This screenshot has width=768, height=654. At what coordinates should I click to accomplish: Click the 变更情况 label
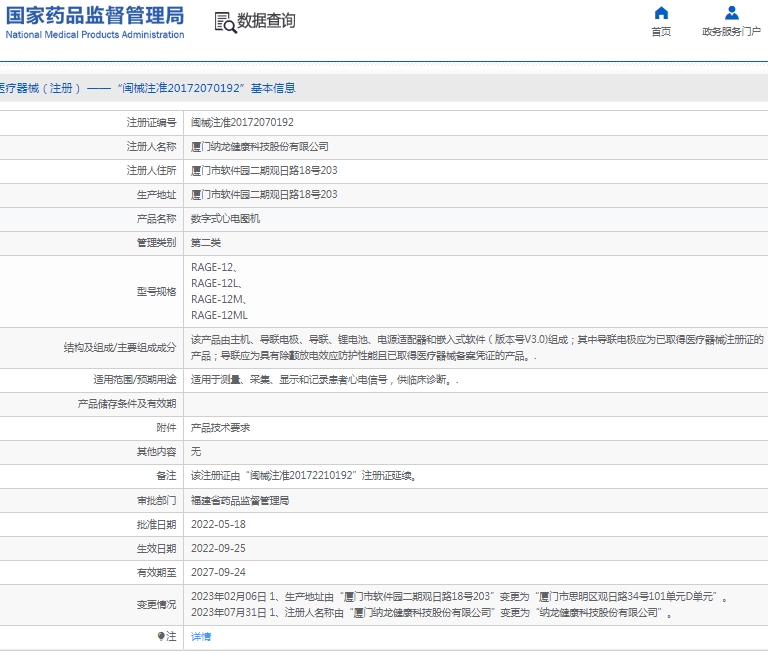(x=156, y=605)
